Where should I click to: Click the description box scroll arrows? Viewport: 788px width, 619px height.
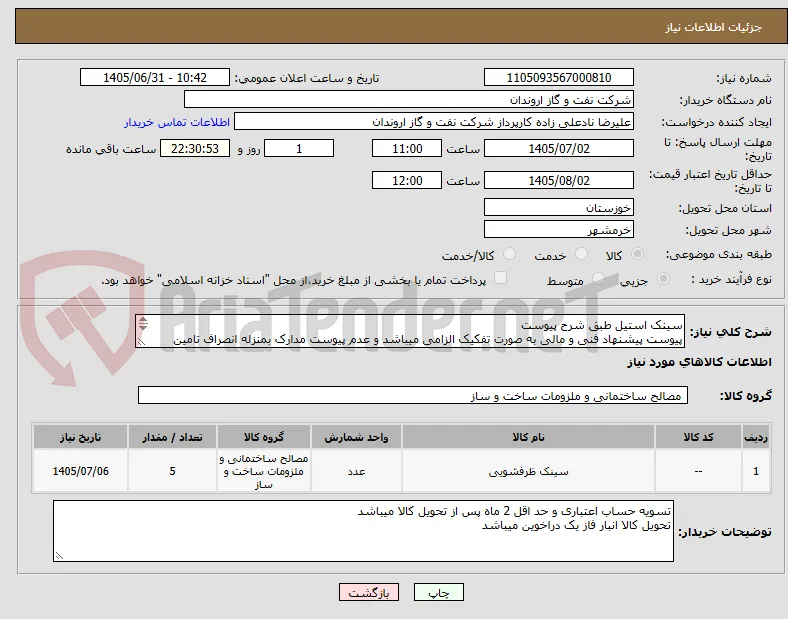tap(143, 324)
